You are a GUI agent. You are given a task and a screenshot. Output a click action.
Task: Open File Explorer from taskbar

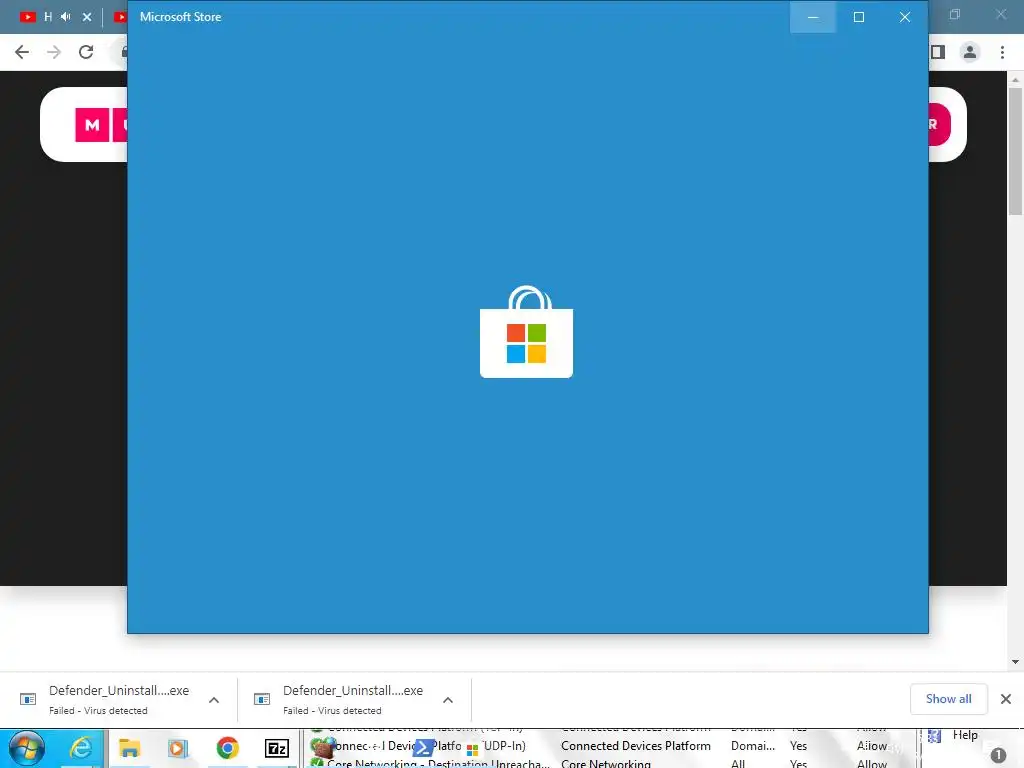tap(129, 748)
